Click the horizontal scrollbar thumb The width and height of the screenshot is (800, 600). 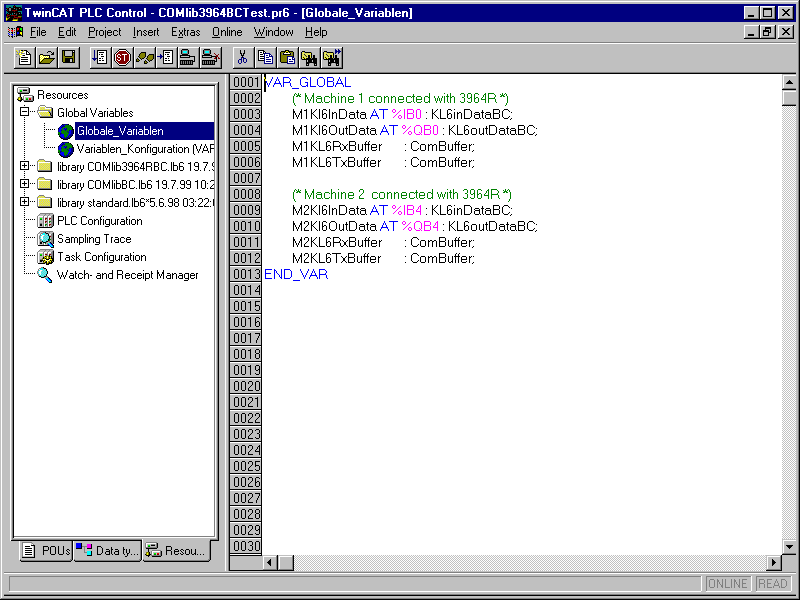coord(286,563)
